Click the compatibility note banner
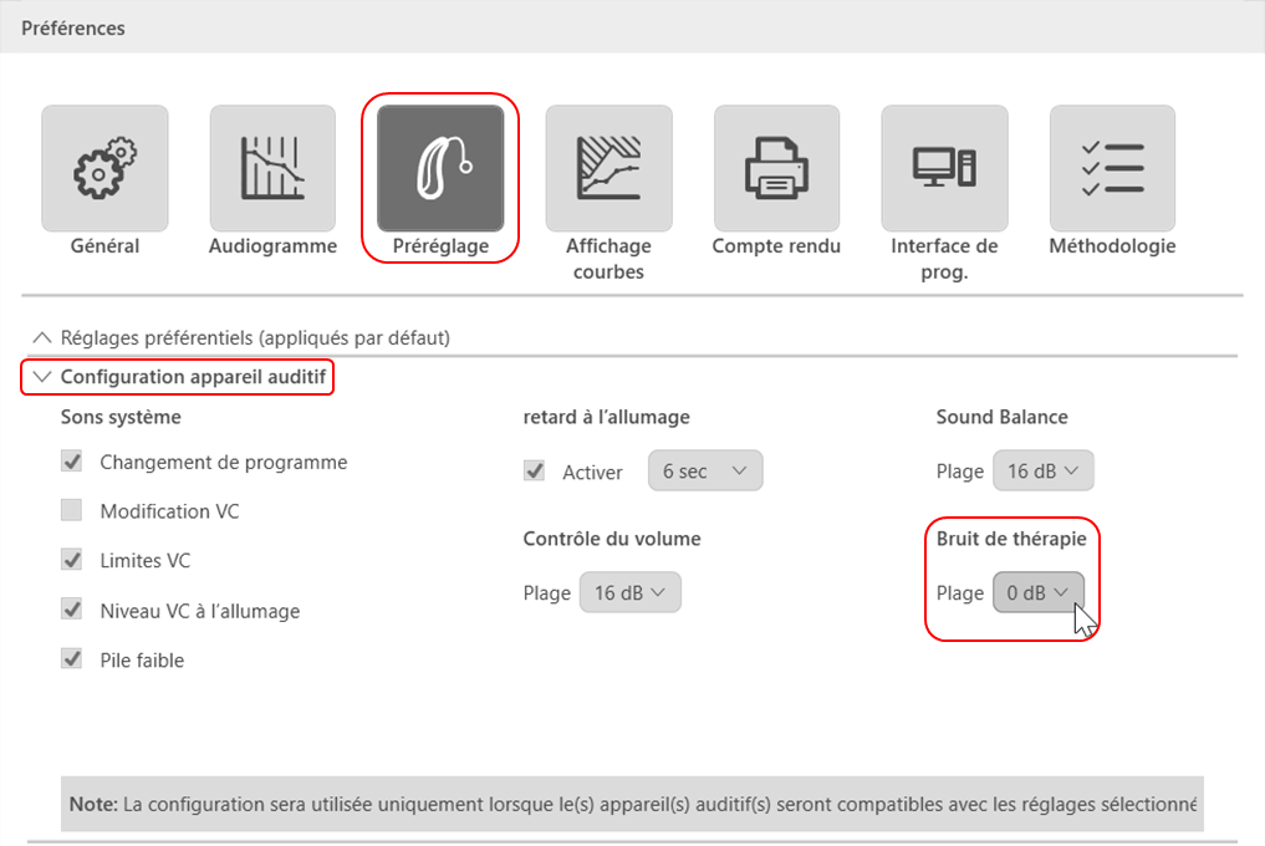This screenshot has width=1265, height=846. click(632, 803)
